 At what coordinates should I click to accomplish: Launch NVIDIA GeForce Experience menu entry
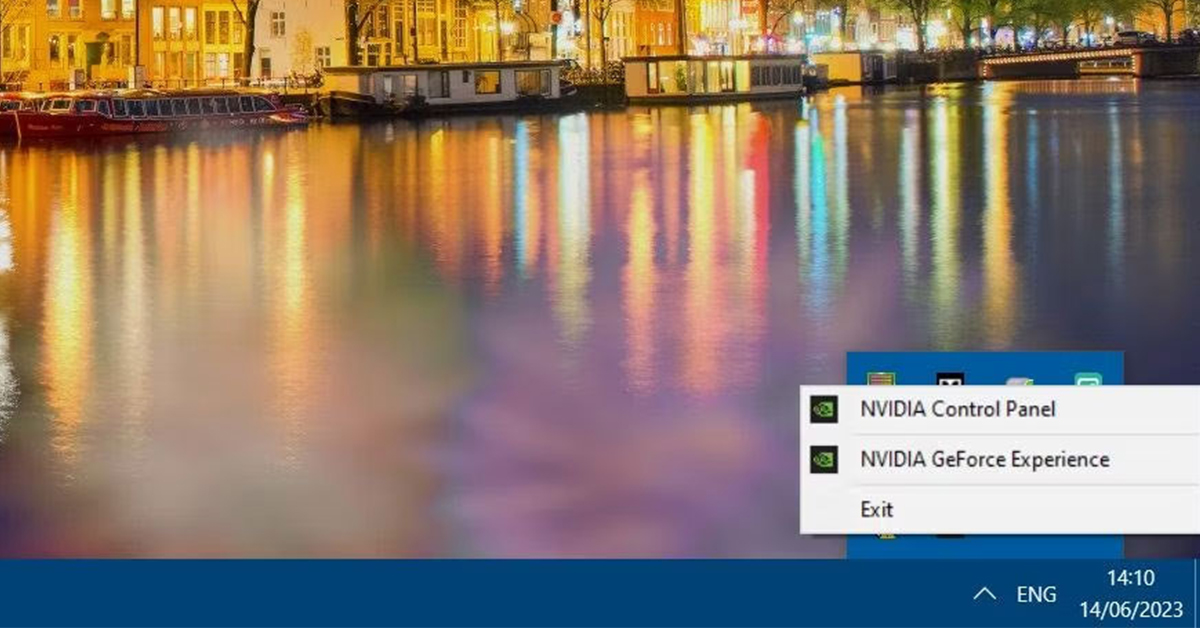tap(984, 460)
